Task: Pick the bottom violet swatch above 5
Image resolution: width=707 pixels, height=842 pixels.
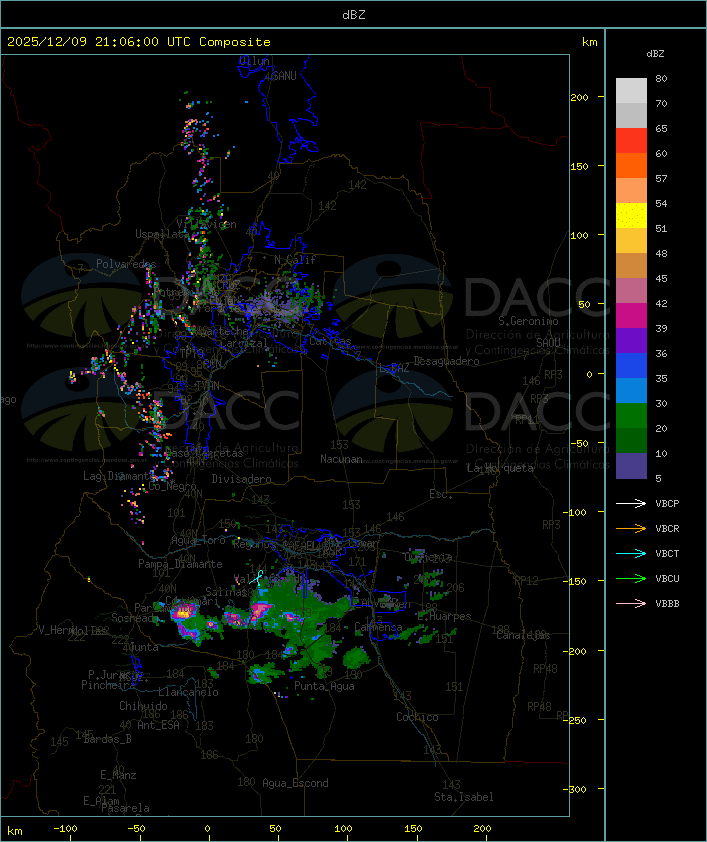Action: (631, 466)
